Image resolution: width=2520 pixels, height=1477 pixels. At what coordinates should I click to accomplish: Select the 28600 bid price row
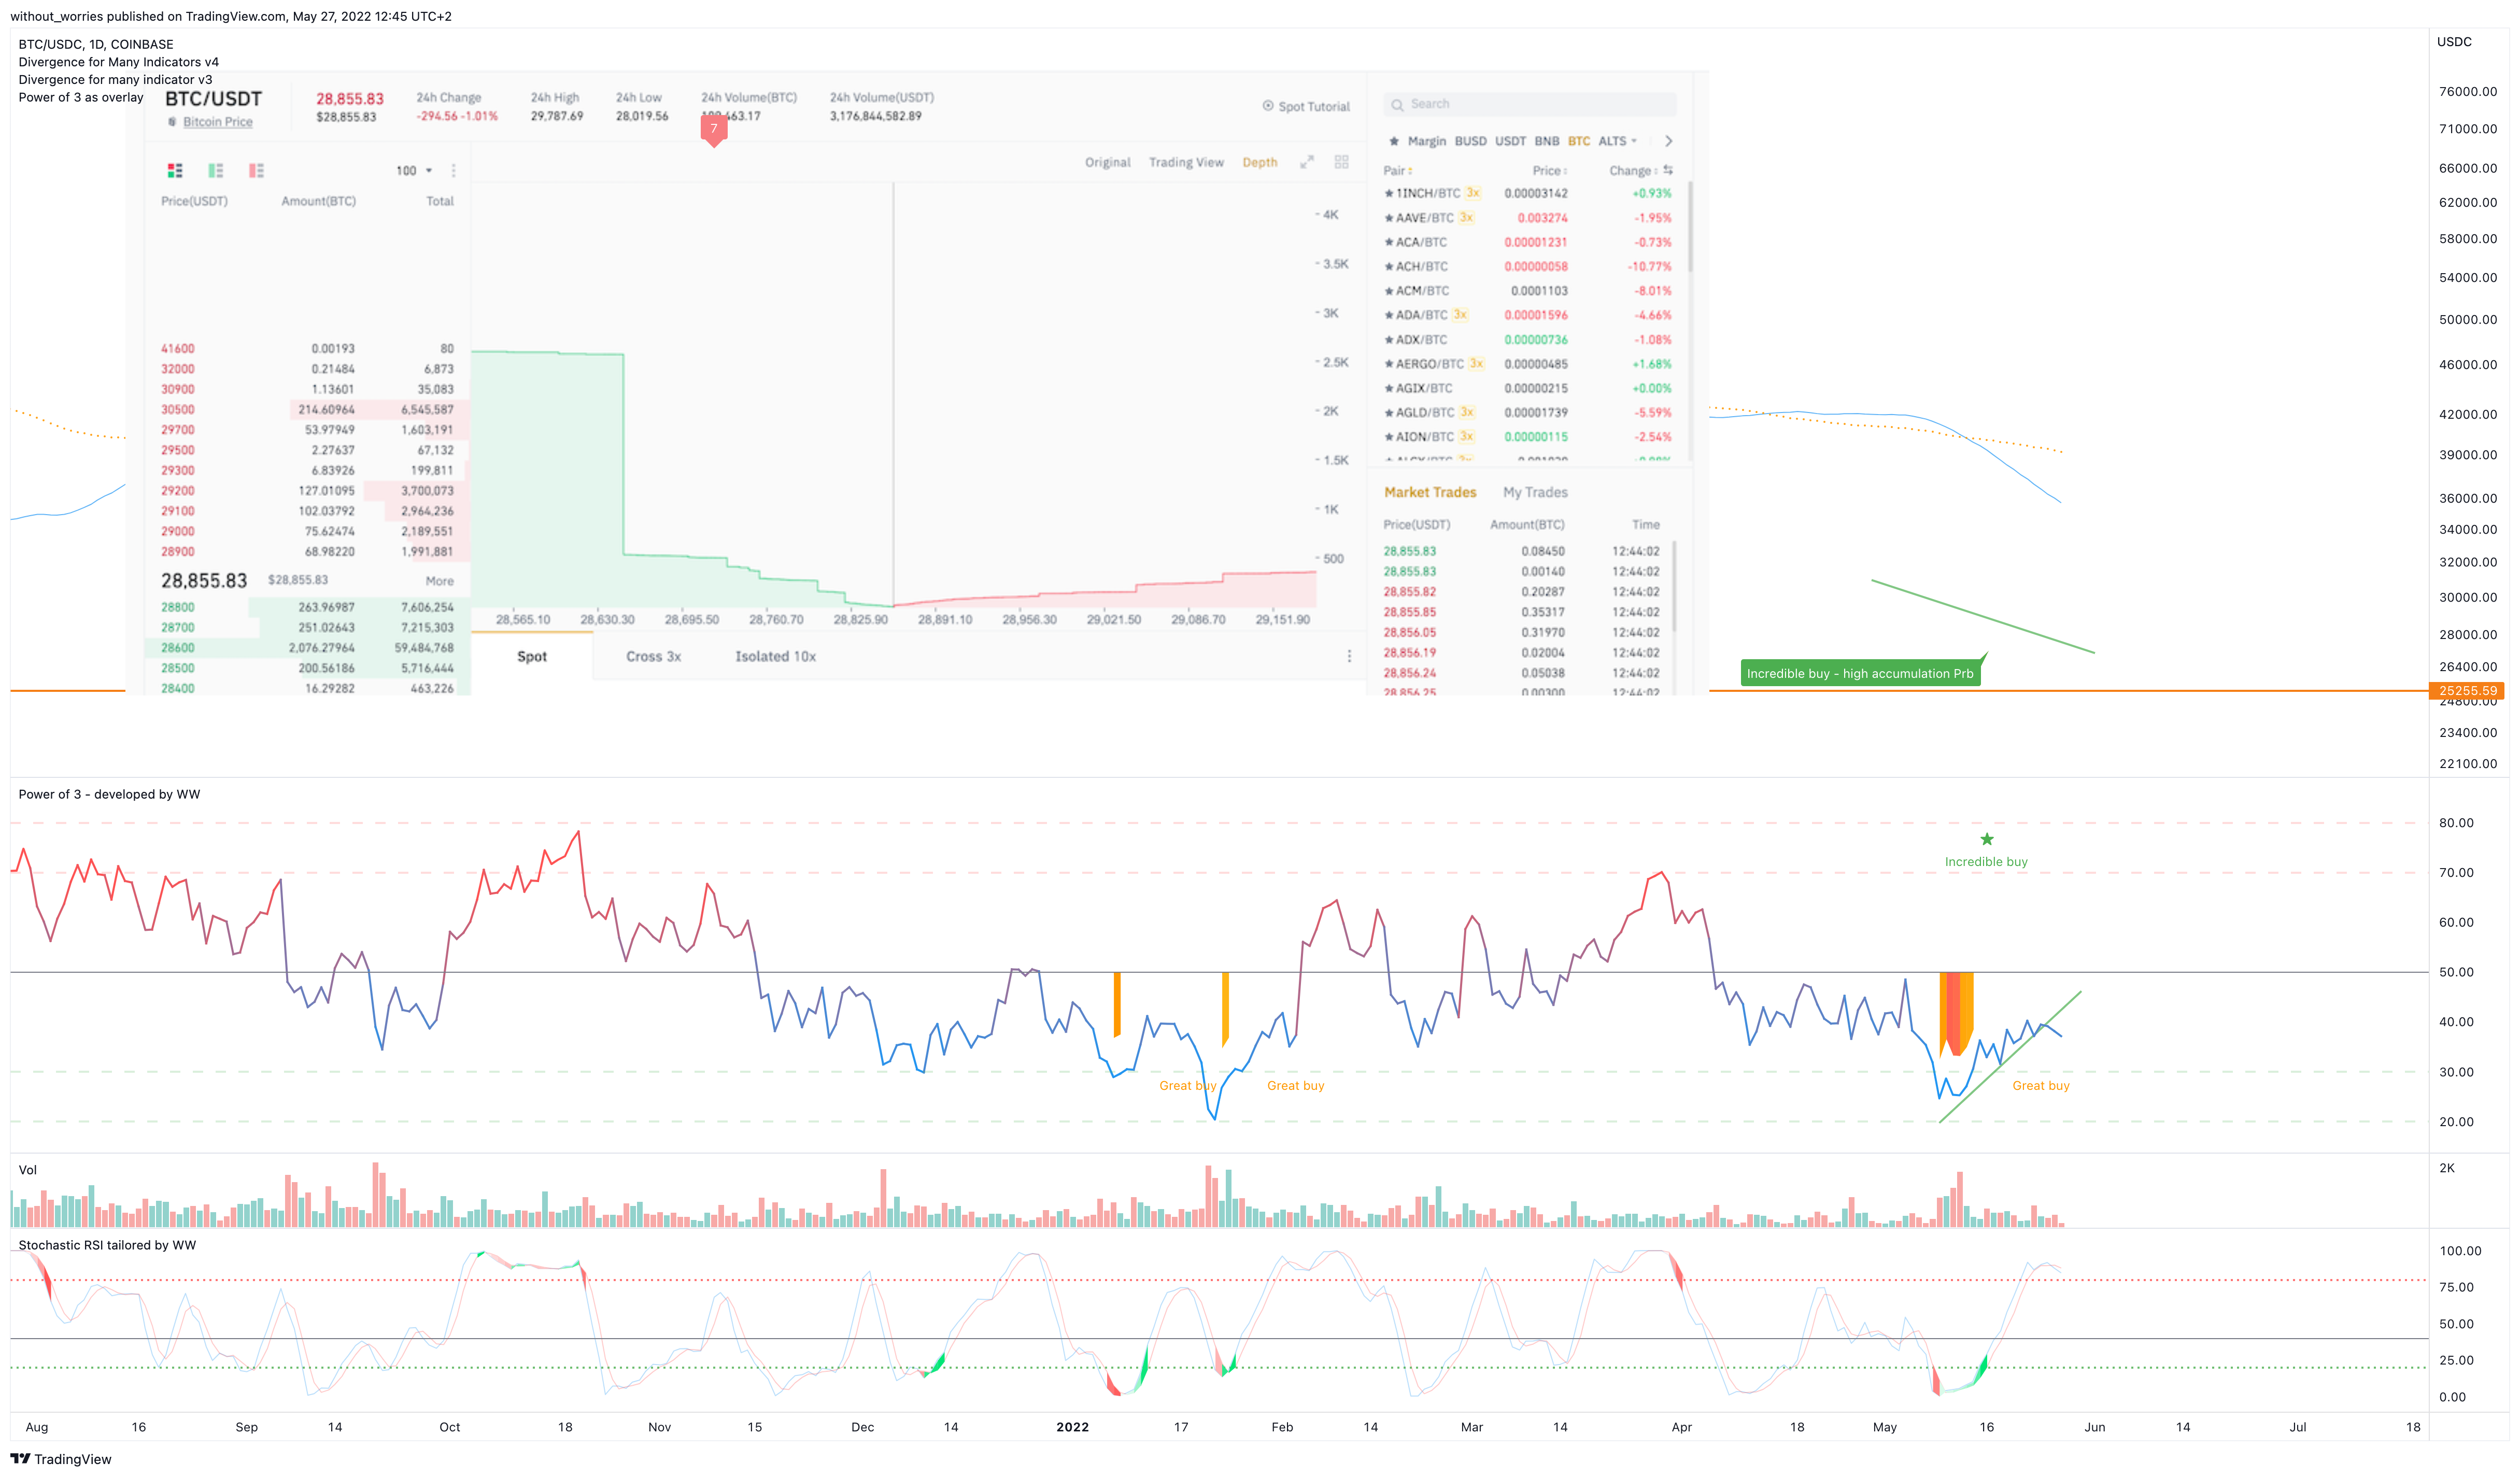tap(308, 648)
